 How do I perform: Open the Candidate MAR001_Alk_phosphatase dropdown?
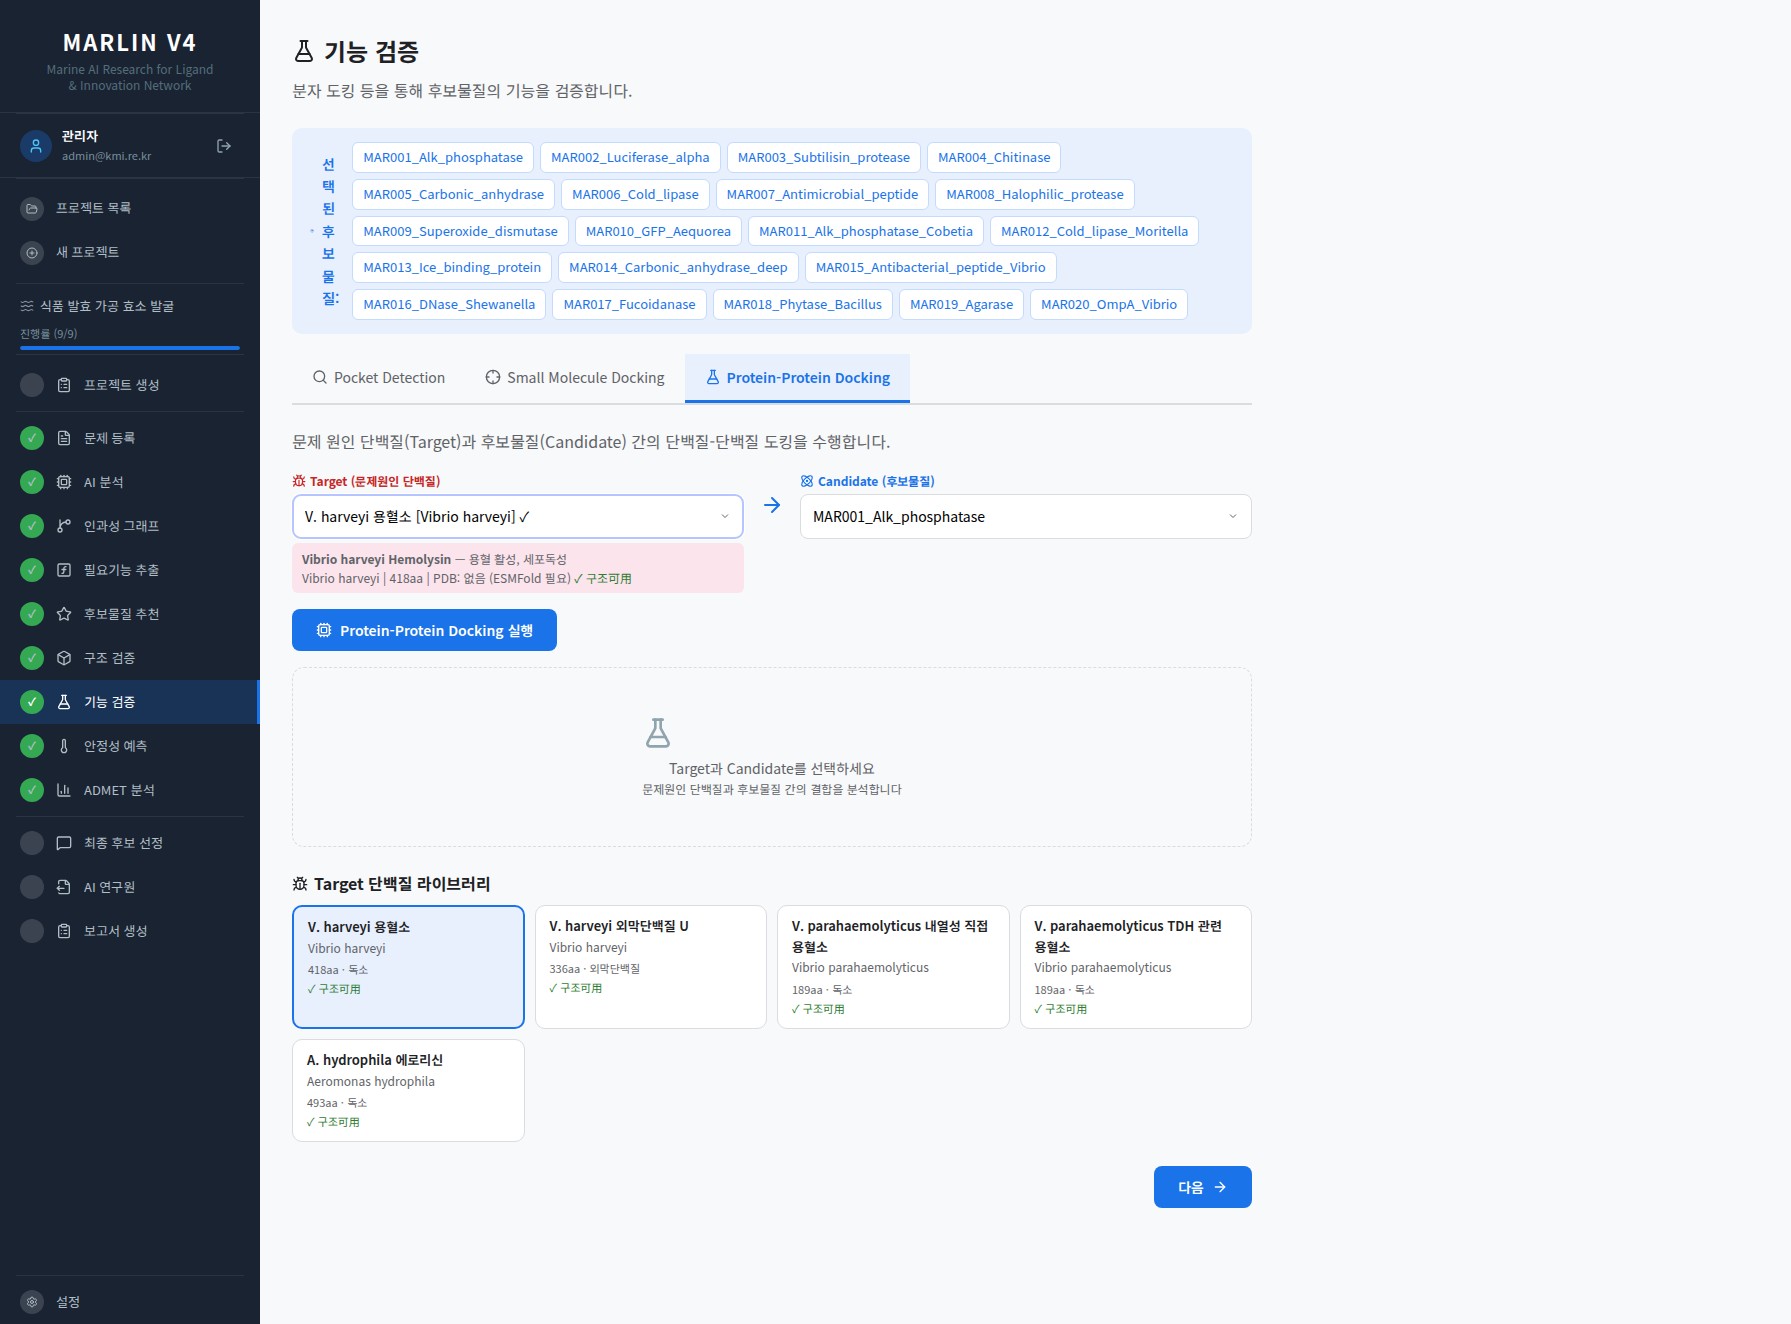(x=1026, y=517)
